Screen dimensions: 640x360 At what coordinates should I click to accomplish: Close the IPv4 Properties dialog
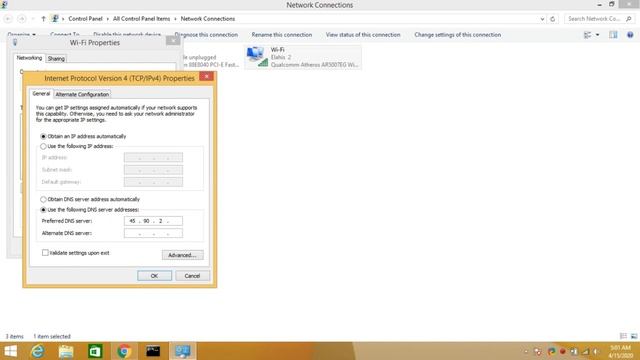pos(207,76)
